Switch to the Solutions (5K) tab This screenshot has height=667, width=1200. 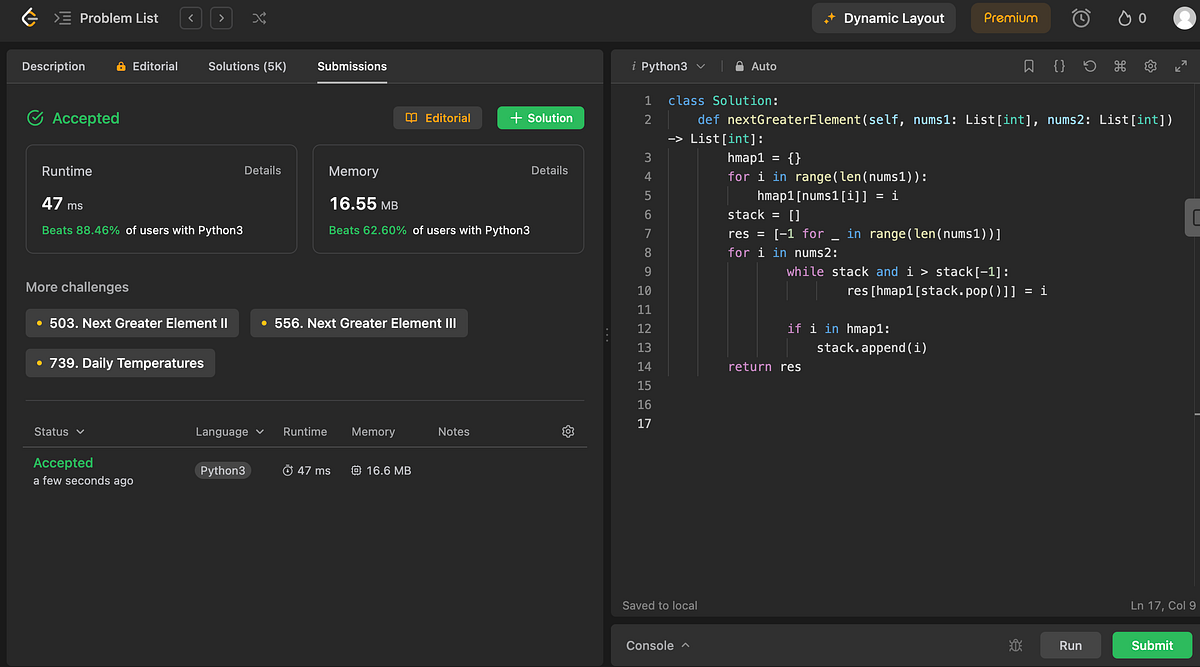[x=247, y=66]
